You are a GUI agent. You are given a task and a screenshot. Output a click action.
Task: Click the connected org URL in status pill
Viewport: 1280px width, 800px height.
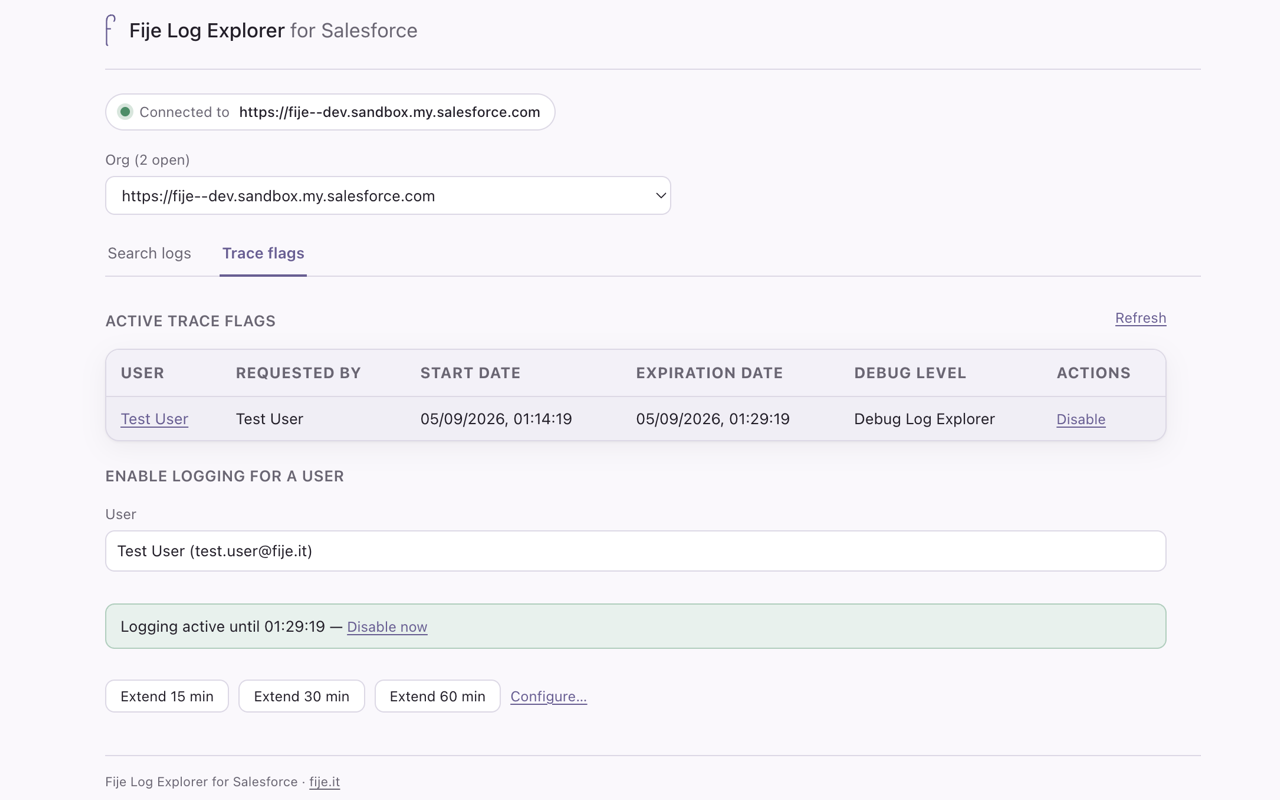389,112
